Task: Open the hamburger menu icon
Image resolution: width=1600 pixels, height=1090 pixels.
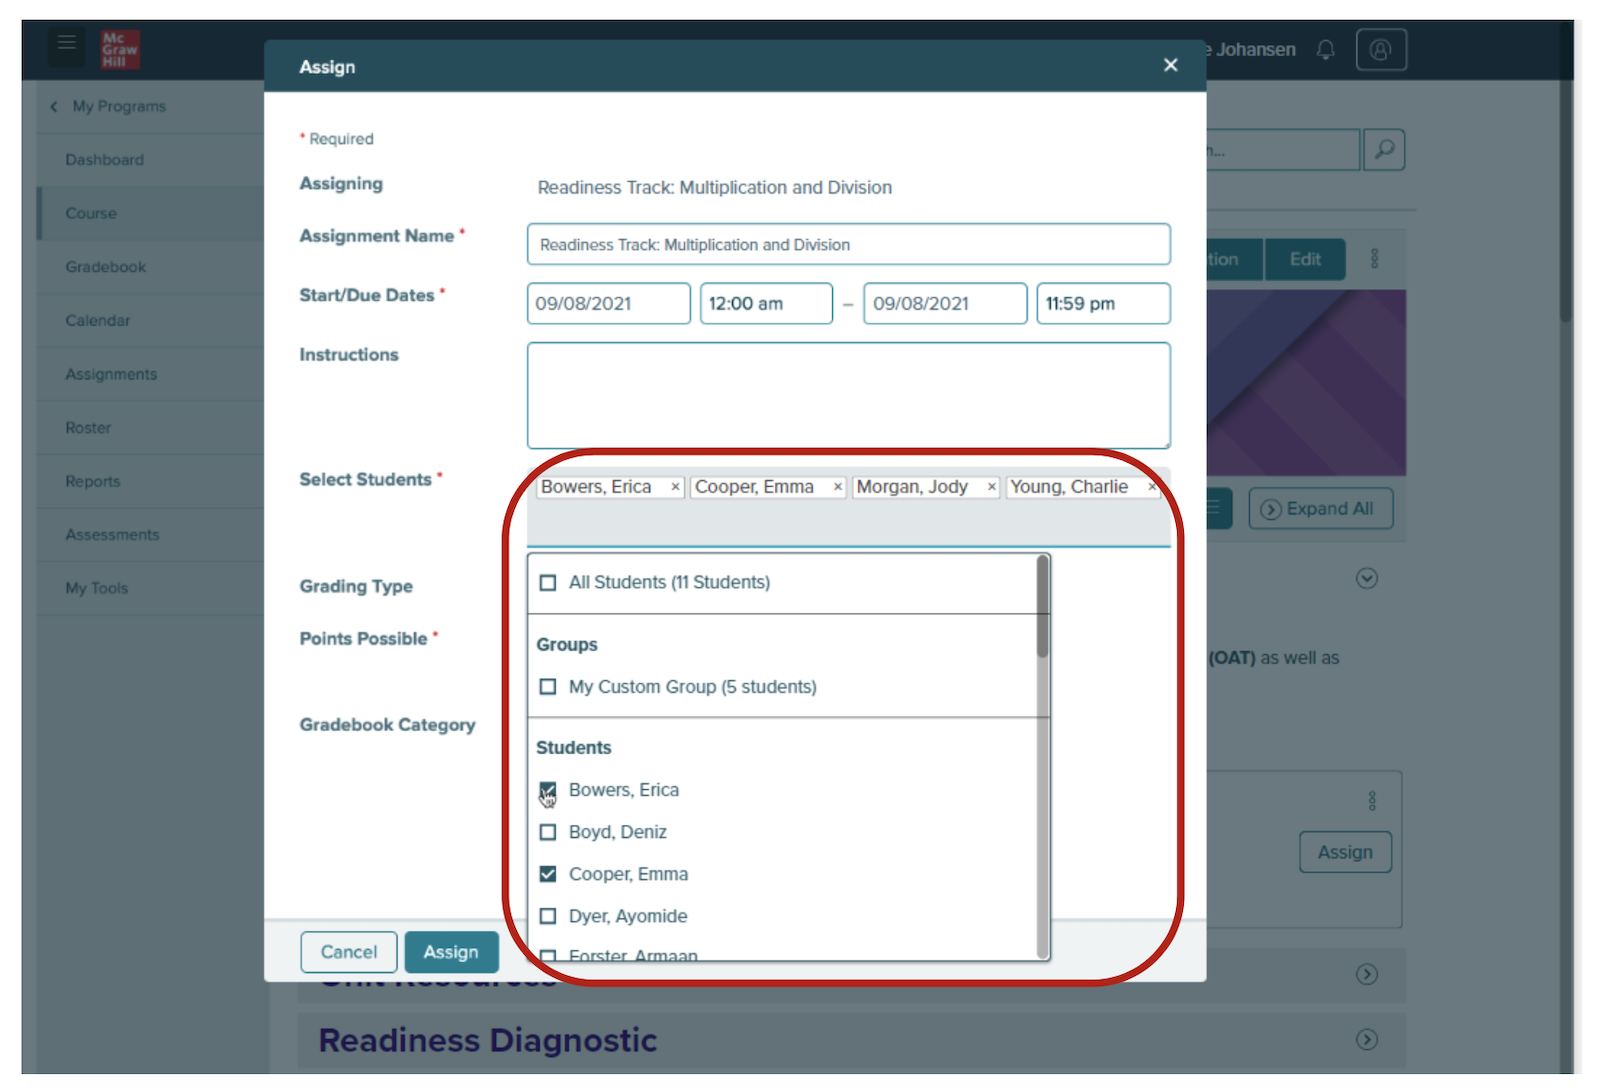Action: point(67,43)
